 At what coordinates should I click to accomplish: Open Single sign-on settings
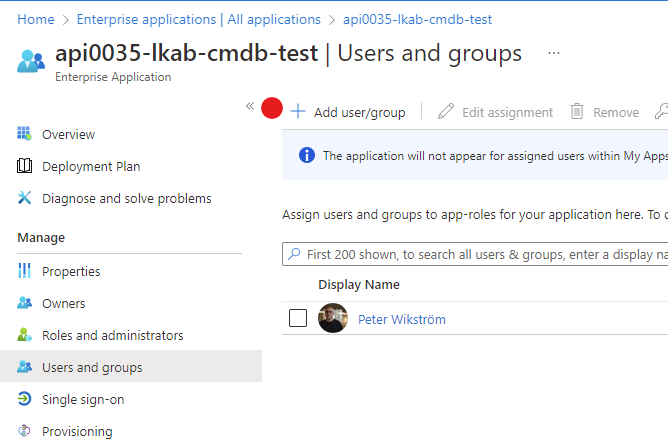point(83,400)
